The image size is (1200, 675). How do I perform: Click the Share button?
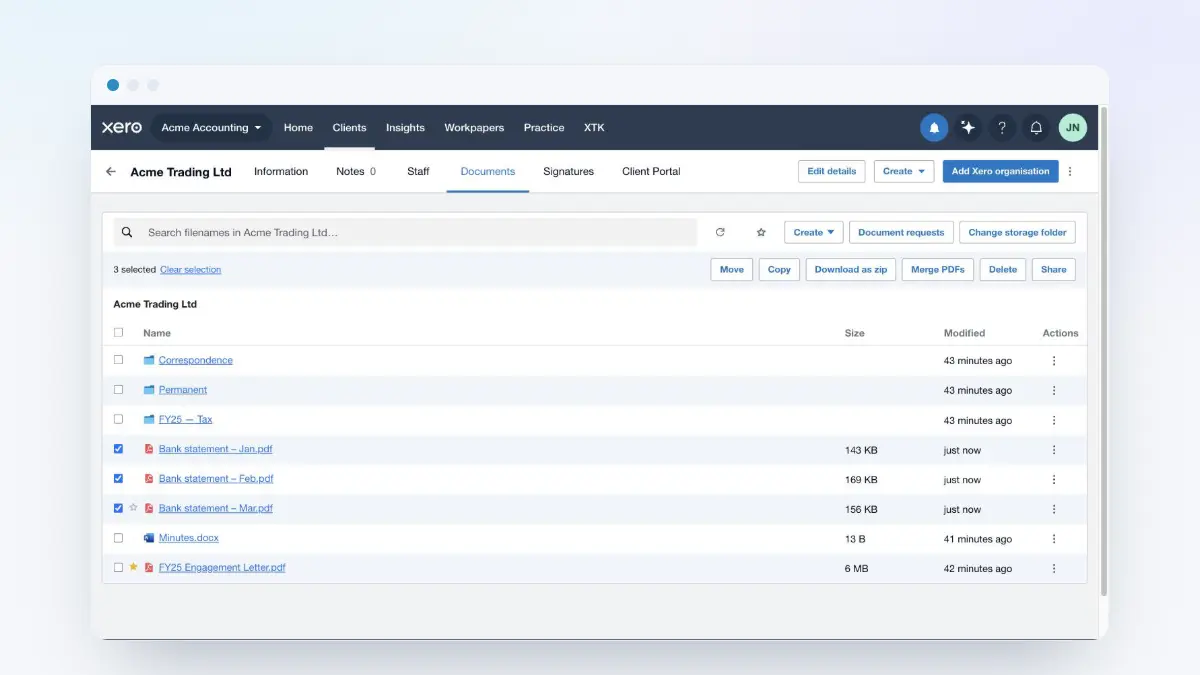(x=1054, y=270)
